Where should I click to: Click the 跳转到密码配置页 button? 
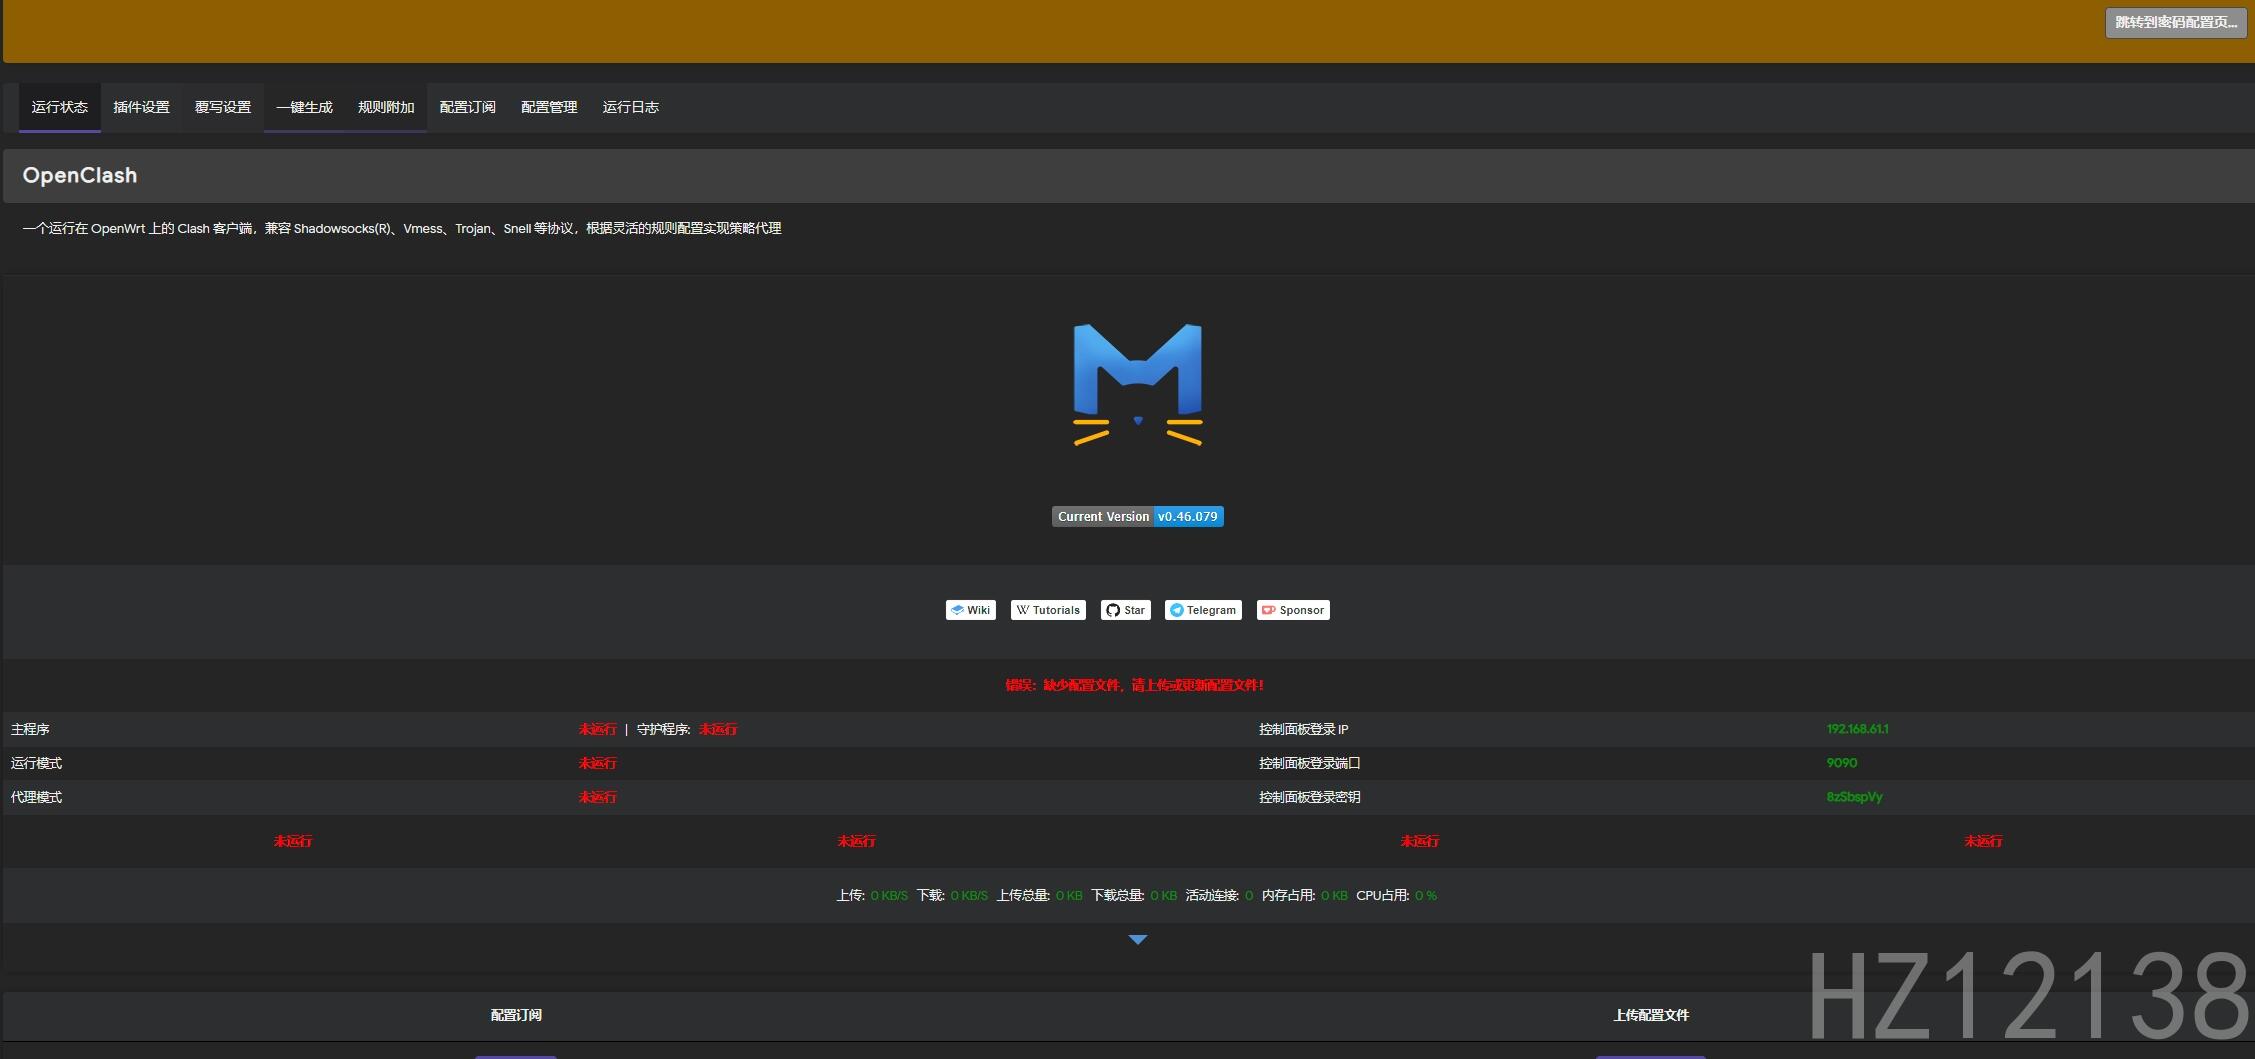click(x=2176, y=22)
